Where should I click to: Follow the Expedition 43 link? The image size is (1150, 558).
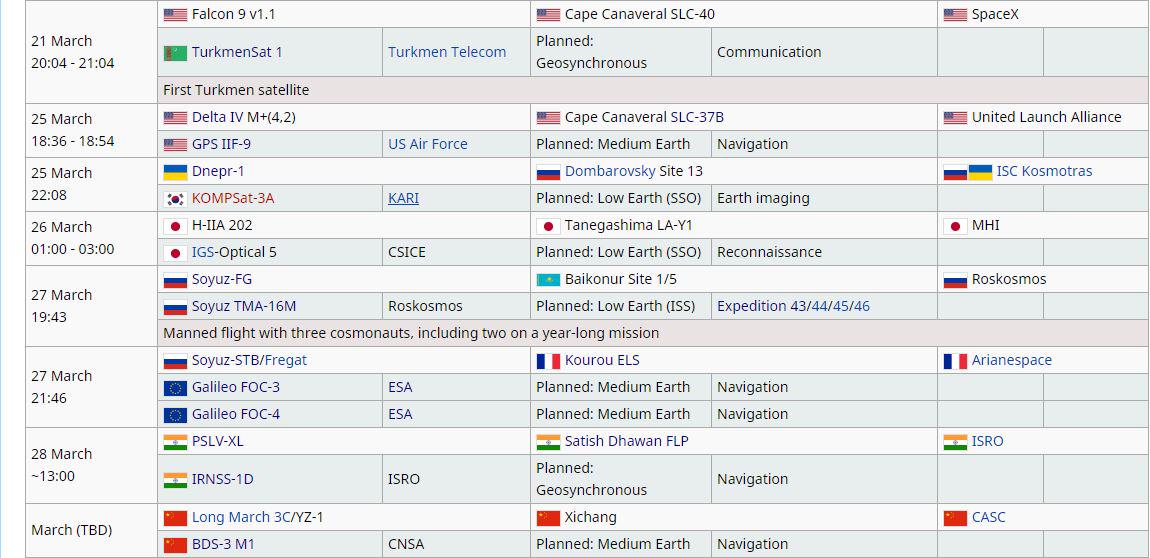pyautogui.click(x=760, y=306)
